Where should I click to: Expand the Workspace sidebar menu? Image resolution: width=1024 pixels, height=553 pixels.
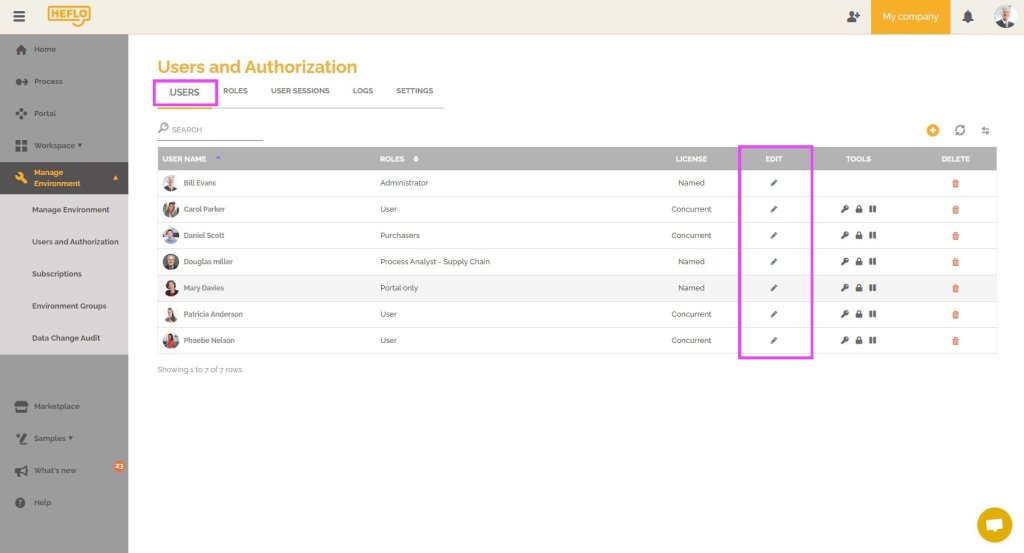tap(58, 145)
